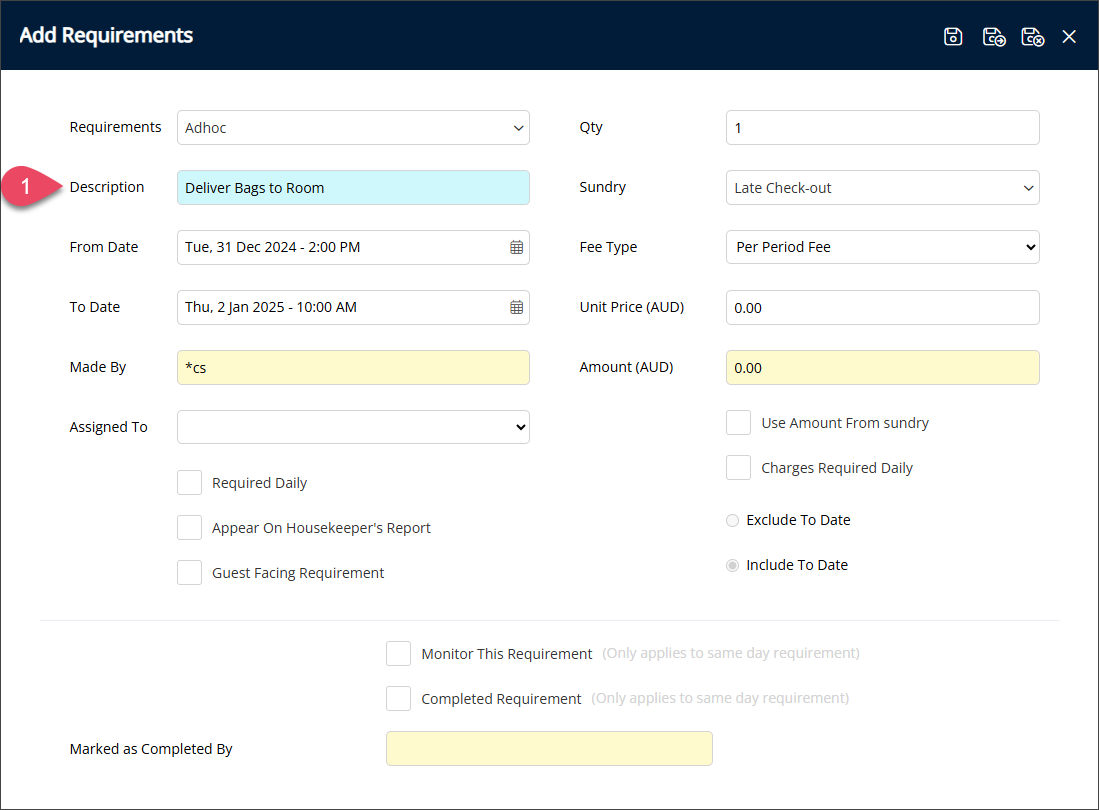Open the Requirements dropdown showing Adhoc
This screenshot has height=810, width=1099.
353,128
